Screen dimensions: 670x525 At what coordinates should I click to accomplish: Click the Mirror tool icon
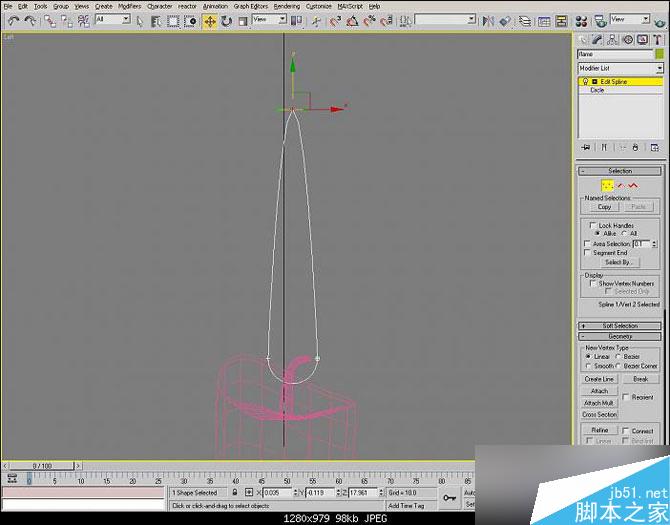[488, 21]
